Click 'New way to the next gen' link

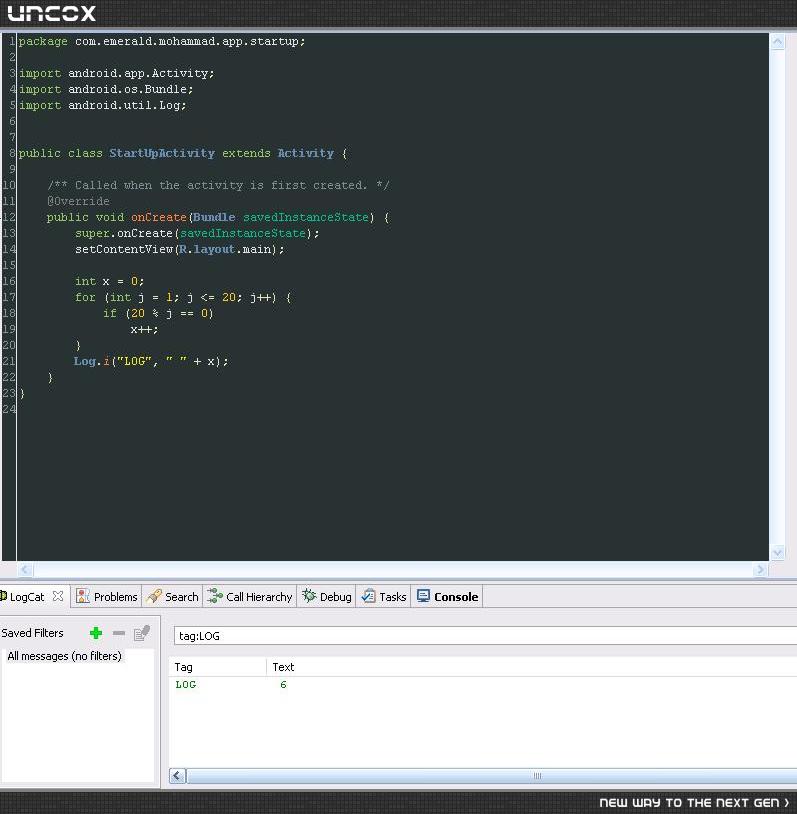pos(694,803)
